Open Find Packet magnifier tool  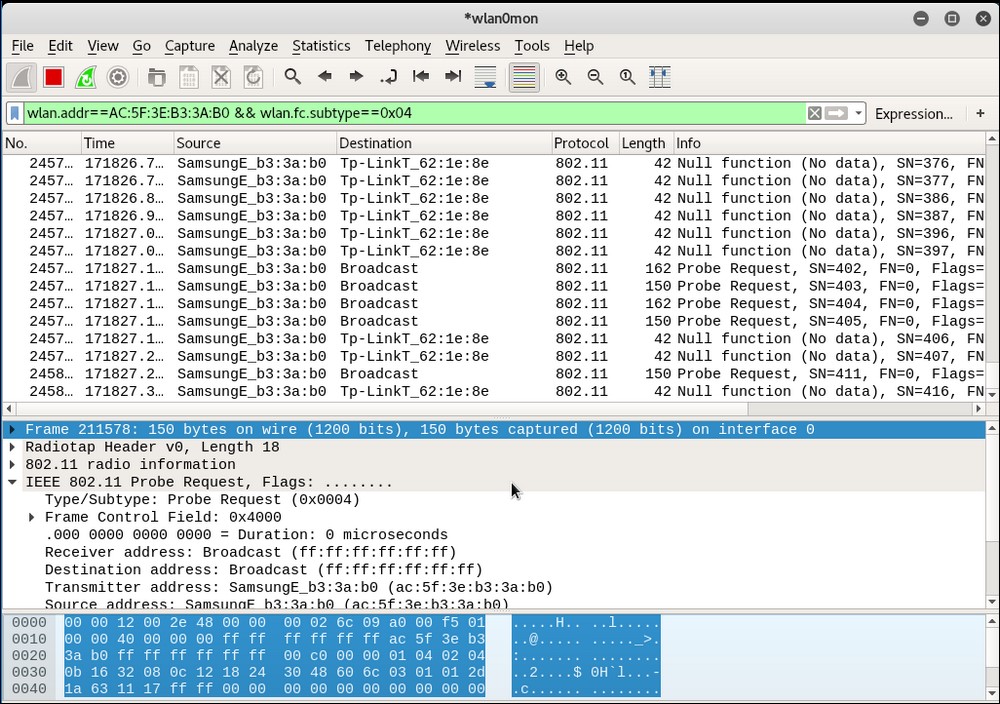coord(293,77)
